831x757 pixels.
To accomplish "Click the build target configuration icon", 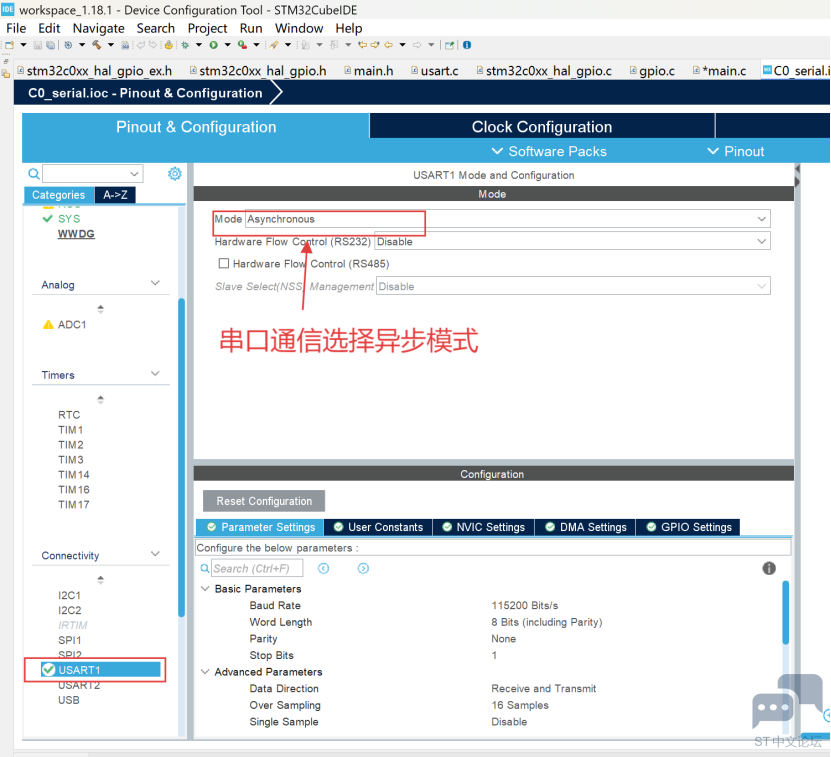I will pyautogui.click(x=68, y=45).
